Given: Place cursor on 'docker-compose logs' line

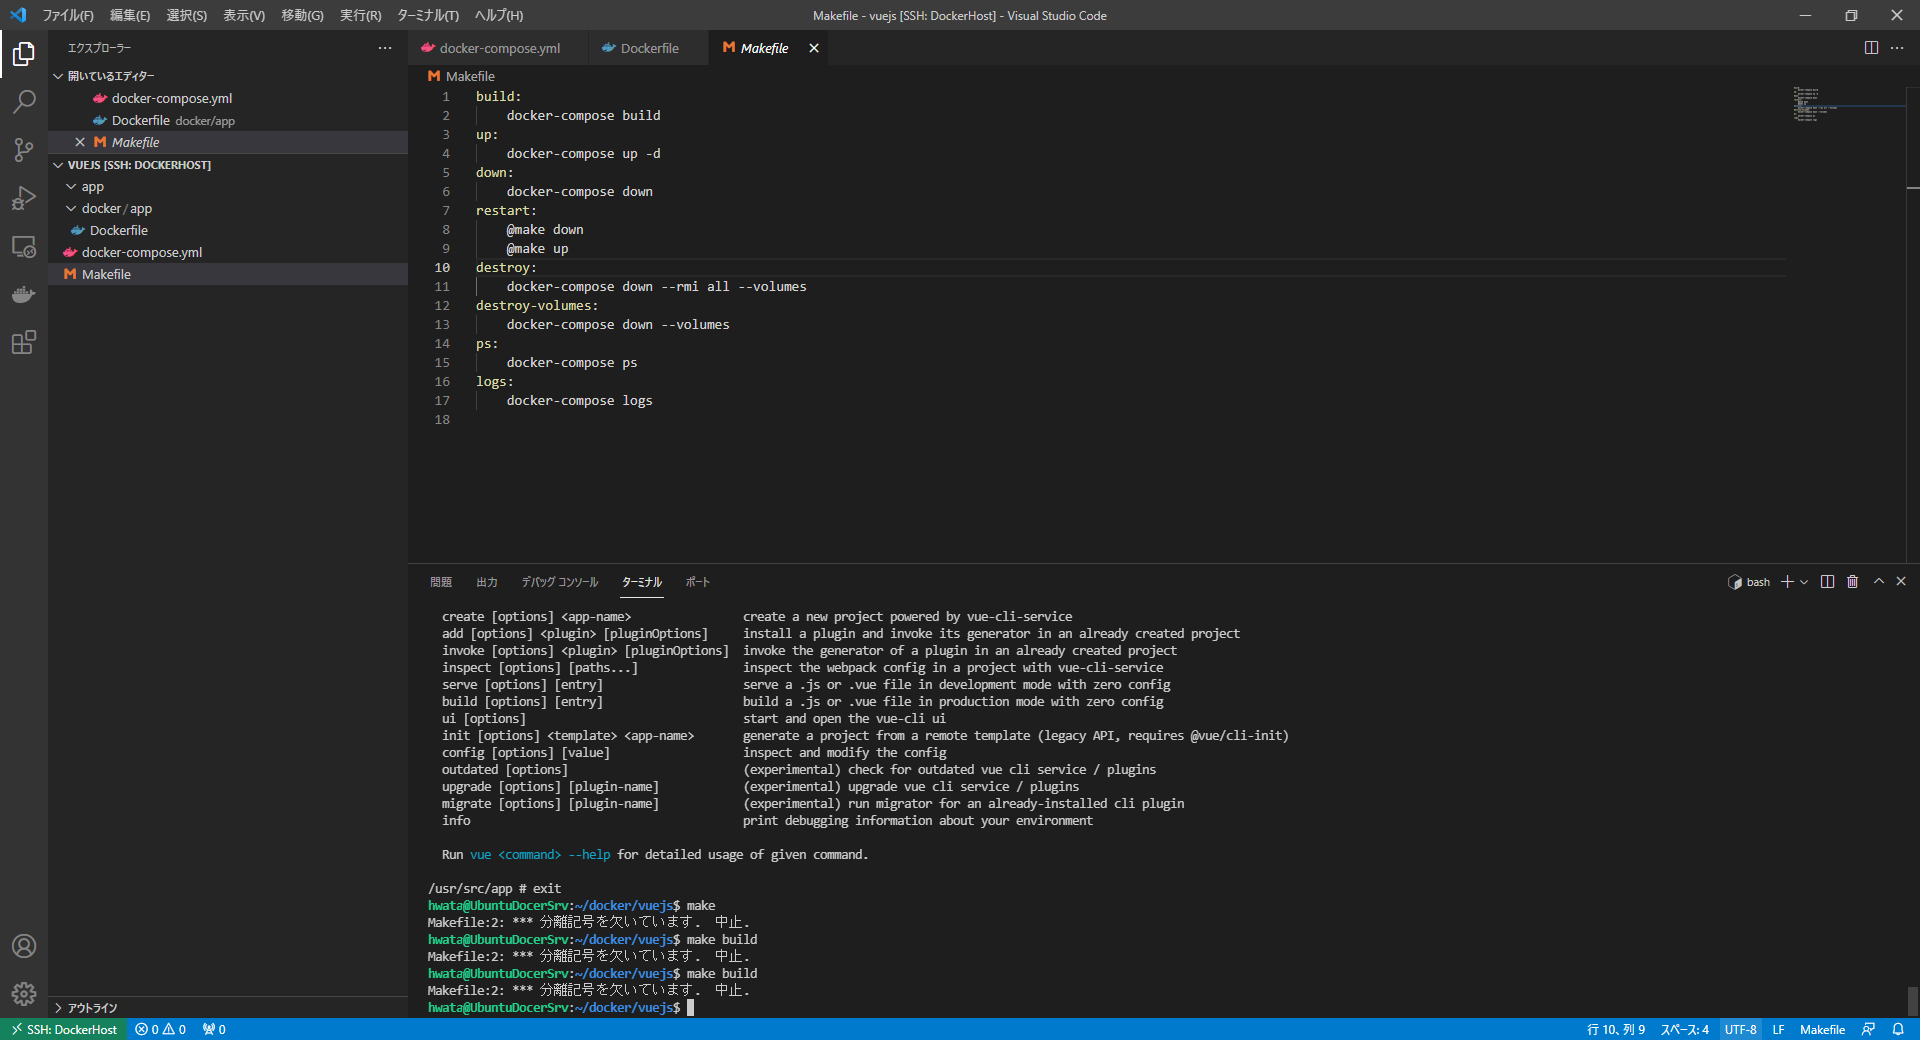Looking at the screenshot, I should pos(580,401).
